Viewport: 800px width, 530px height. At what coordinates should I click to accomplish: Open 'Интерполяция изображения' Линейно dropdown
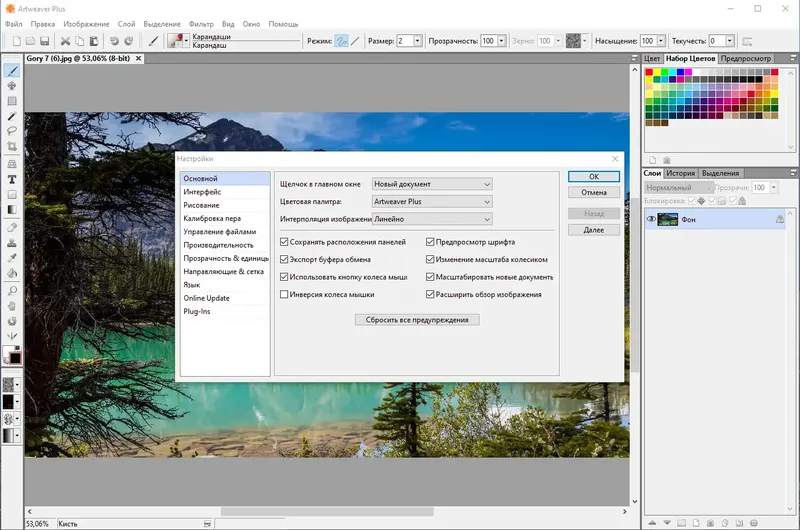432,219
